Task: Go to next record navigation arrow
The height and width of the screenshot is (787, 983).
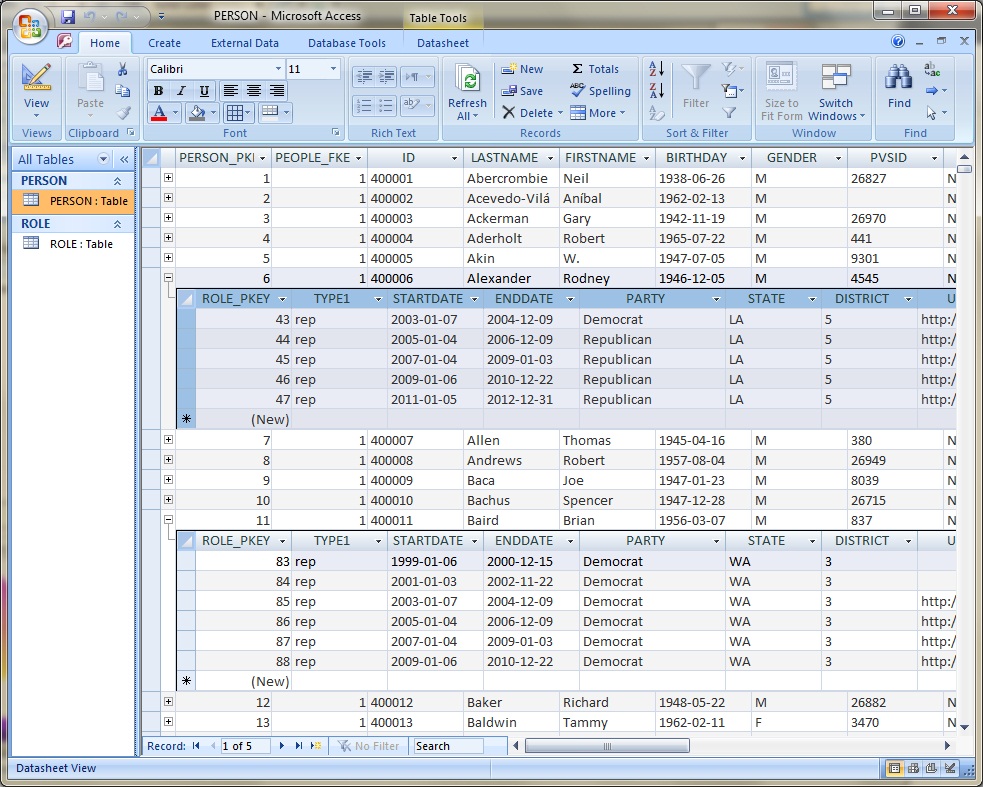Action: point(281,746)
